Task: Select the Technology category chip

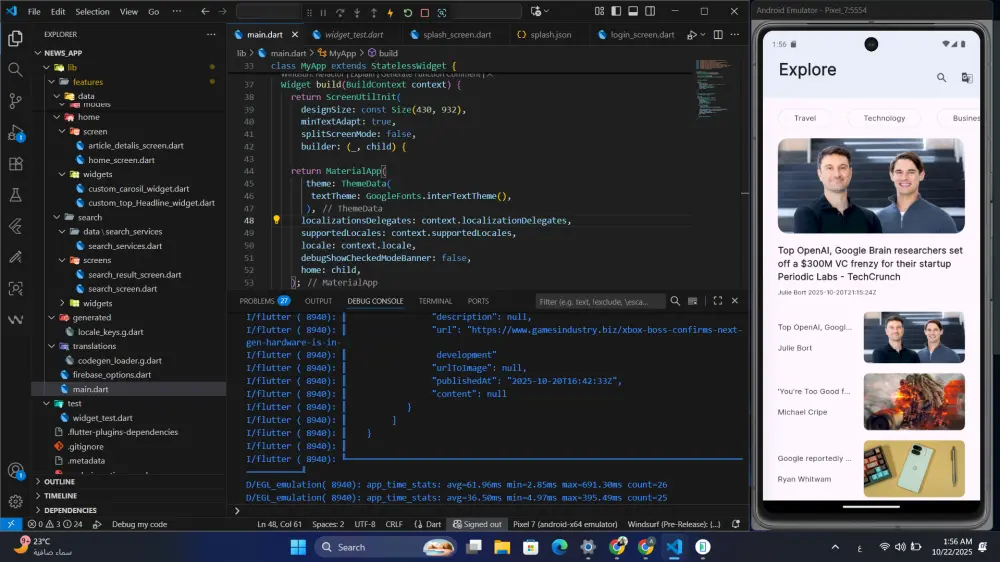Action: click(884, 118)
